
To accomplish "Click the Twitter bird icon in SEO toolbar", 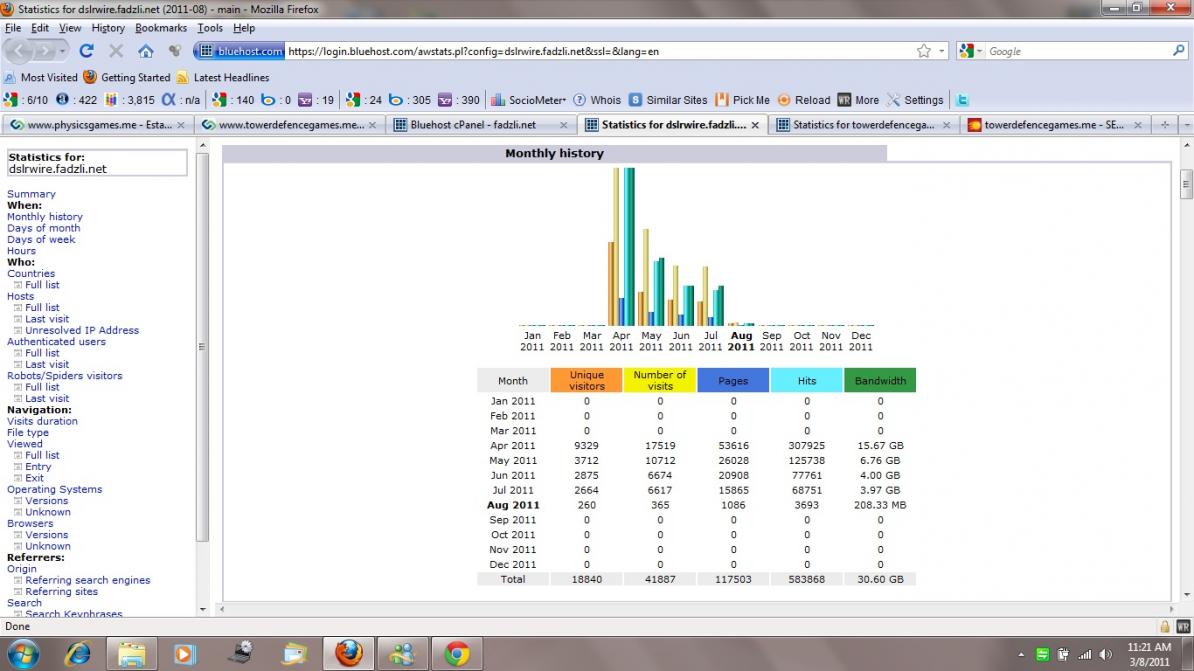I will pos(962,100).
